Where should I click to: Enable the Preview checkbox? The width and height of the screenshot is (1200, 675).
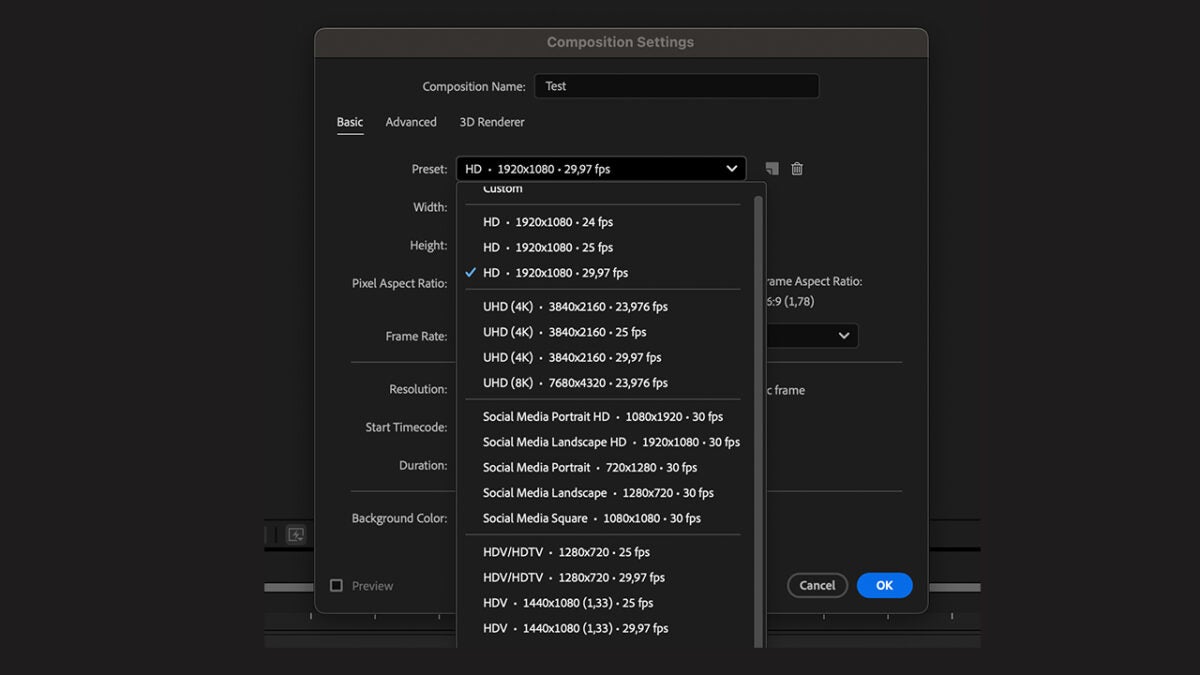337,586
